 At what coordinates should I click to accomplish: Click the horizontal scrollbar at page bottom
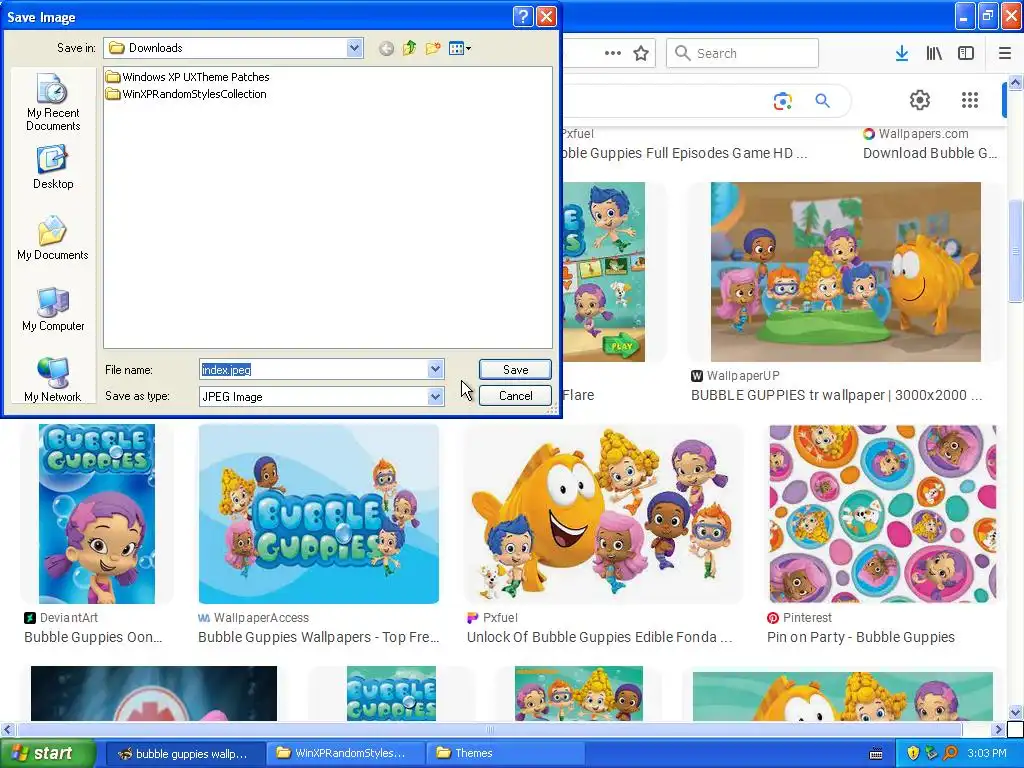[488, 729]
